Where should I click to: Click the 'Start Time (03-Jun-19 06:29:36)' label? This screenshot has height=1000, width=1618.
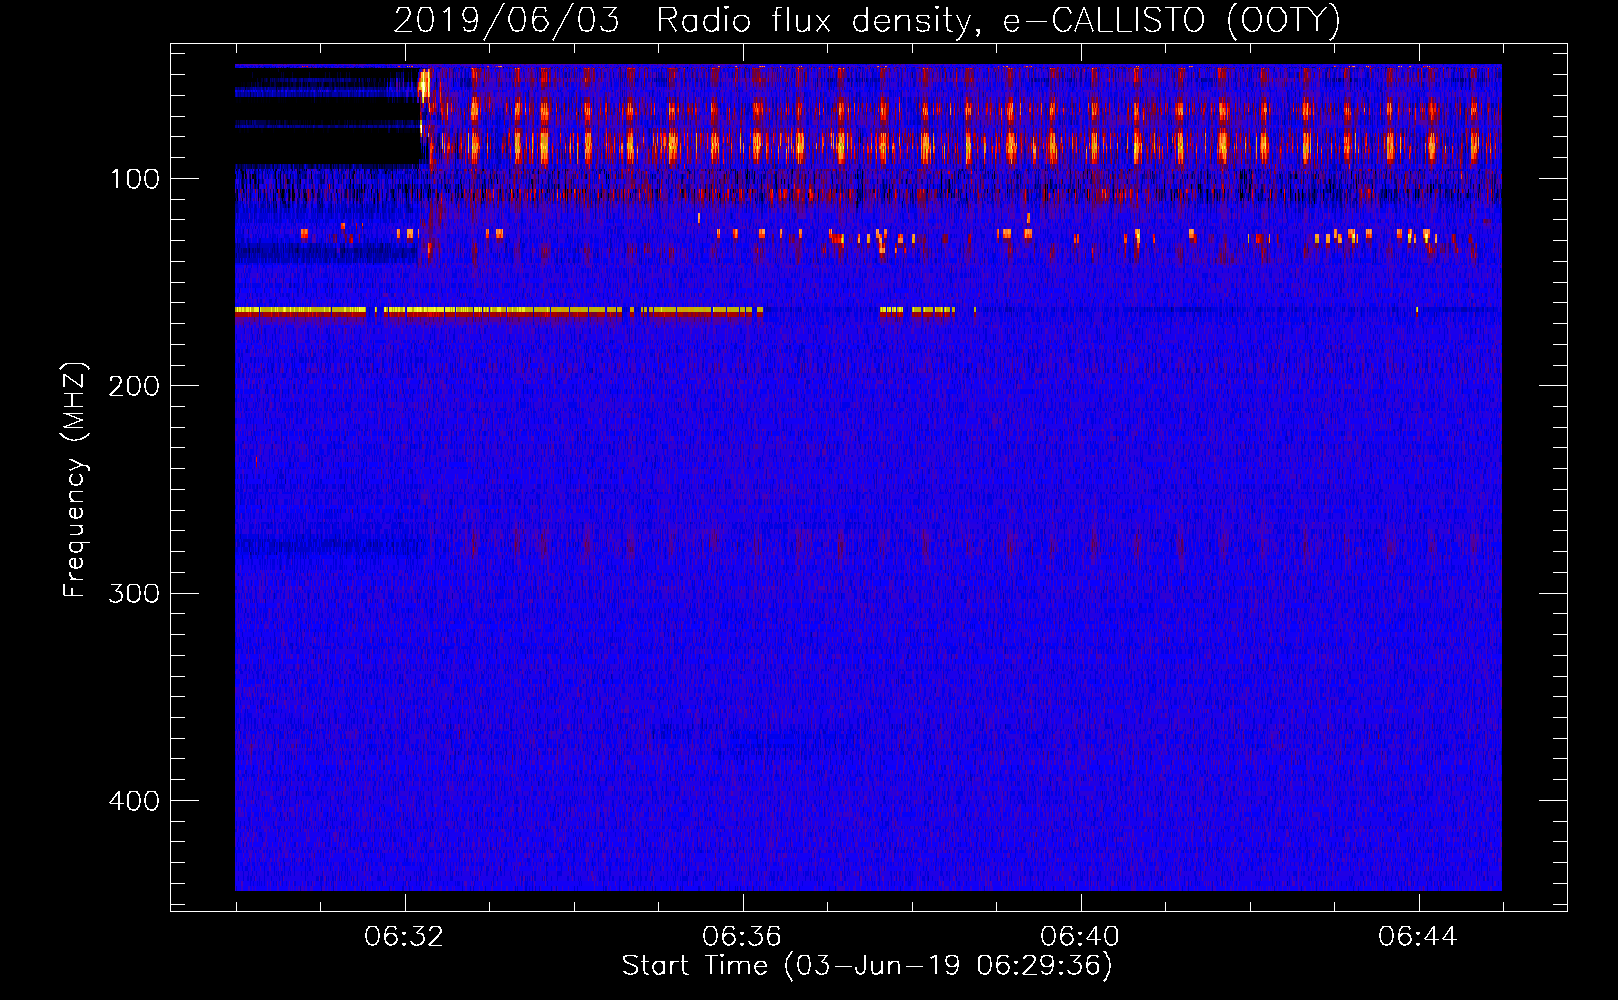click(867, 966)
